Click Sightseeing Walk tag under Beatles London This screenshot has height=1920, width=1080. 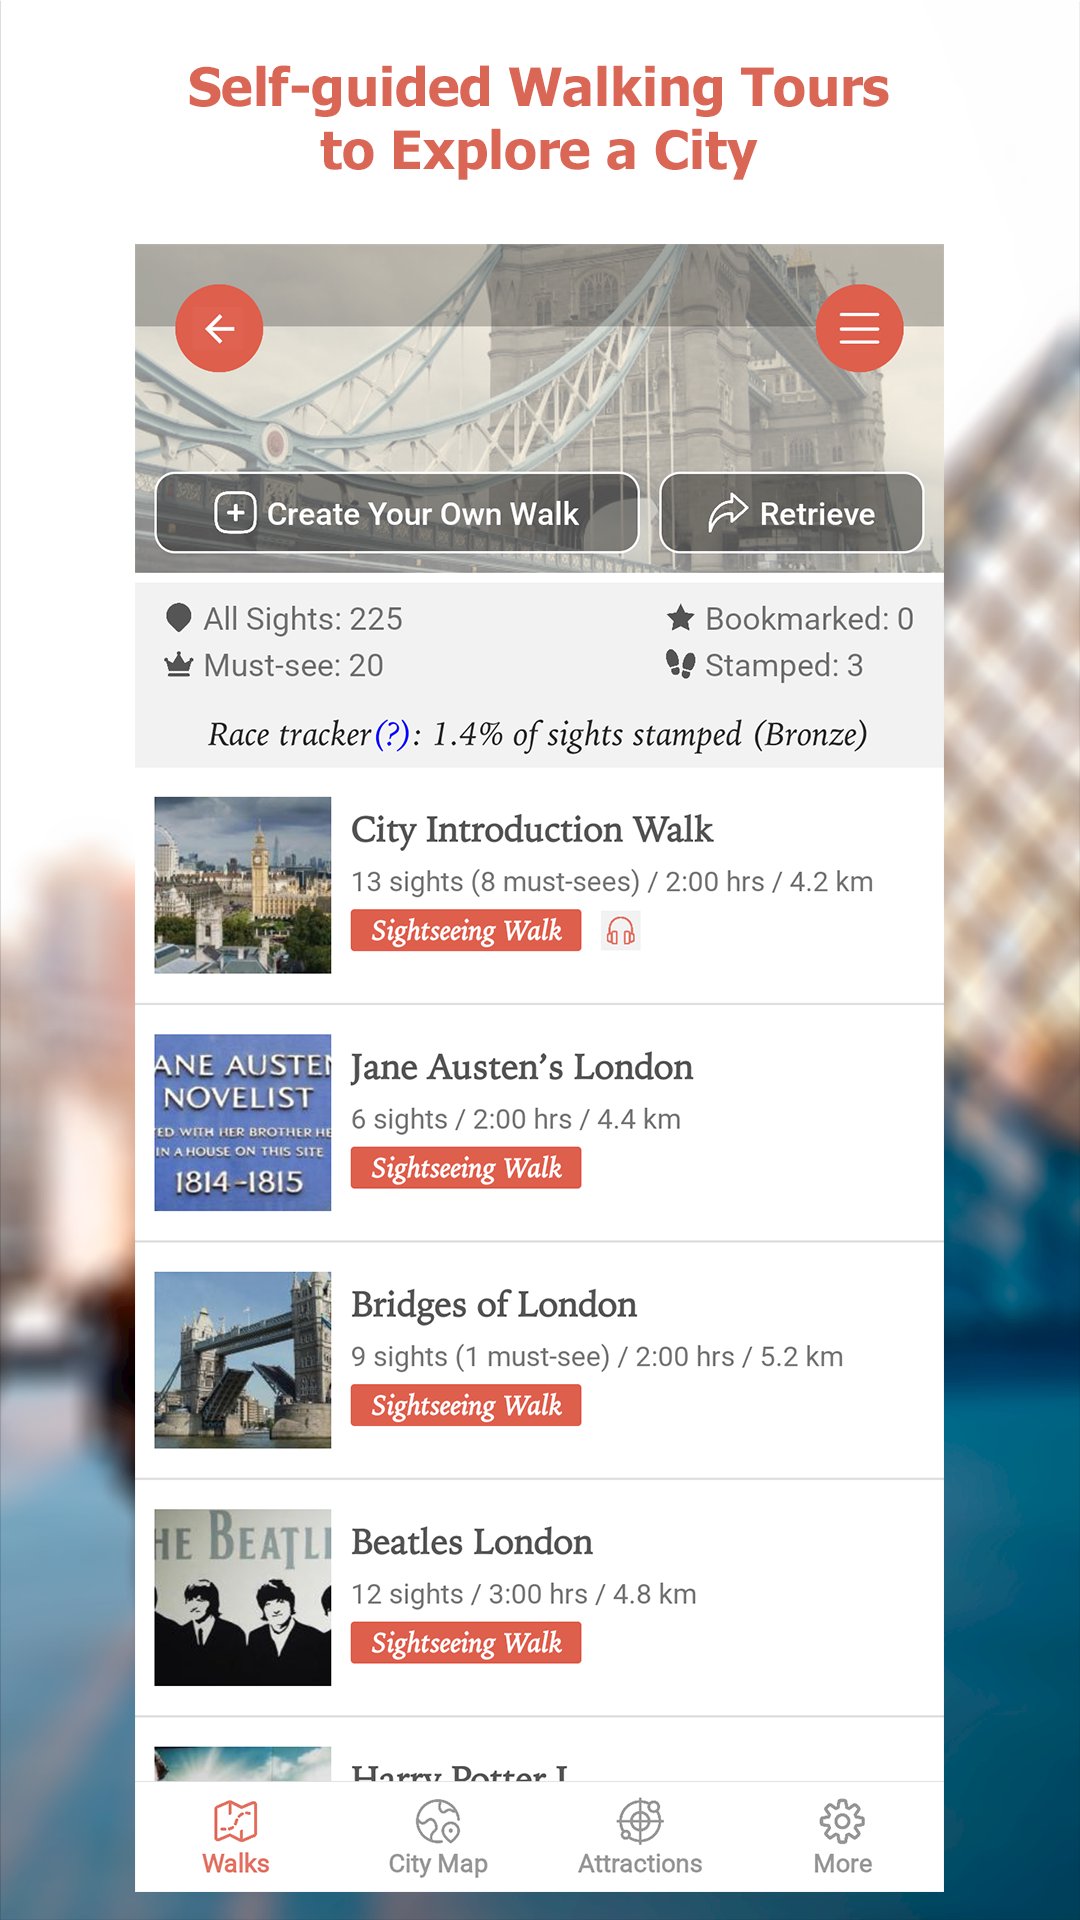point(466,1643)
